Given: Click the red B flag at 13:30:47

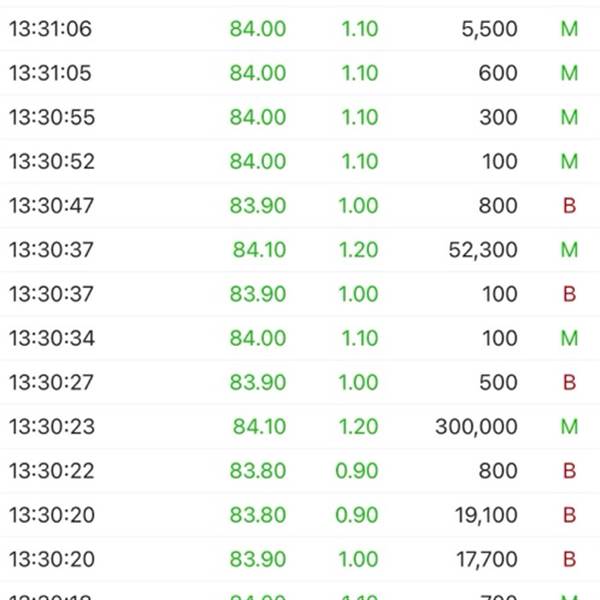Looking at the screenshot, I should click(569, 205).
